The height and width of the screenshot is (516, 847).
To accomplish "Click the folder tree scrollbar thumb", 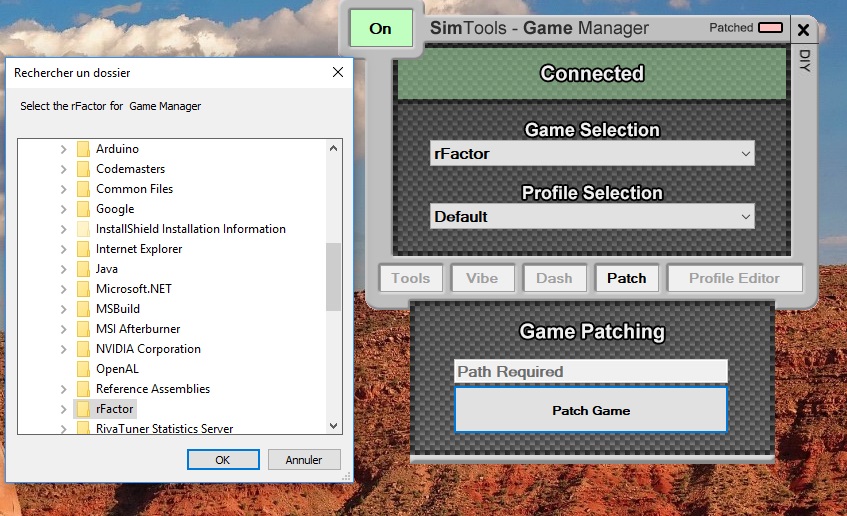I will click(333, 277).
